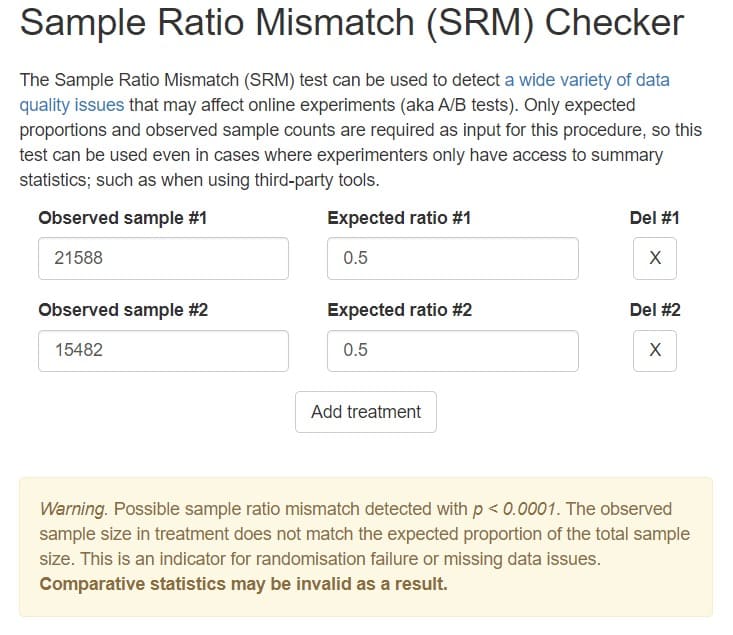The width and height of the screenshot is (733, 635).
Task: Click the 'p < 0.0001' value in warning
Action: click(514, 509)
